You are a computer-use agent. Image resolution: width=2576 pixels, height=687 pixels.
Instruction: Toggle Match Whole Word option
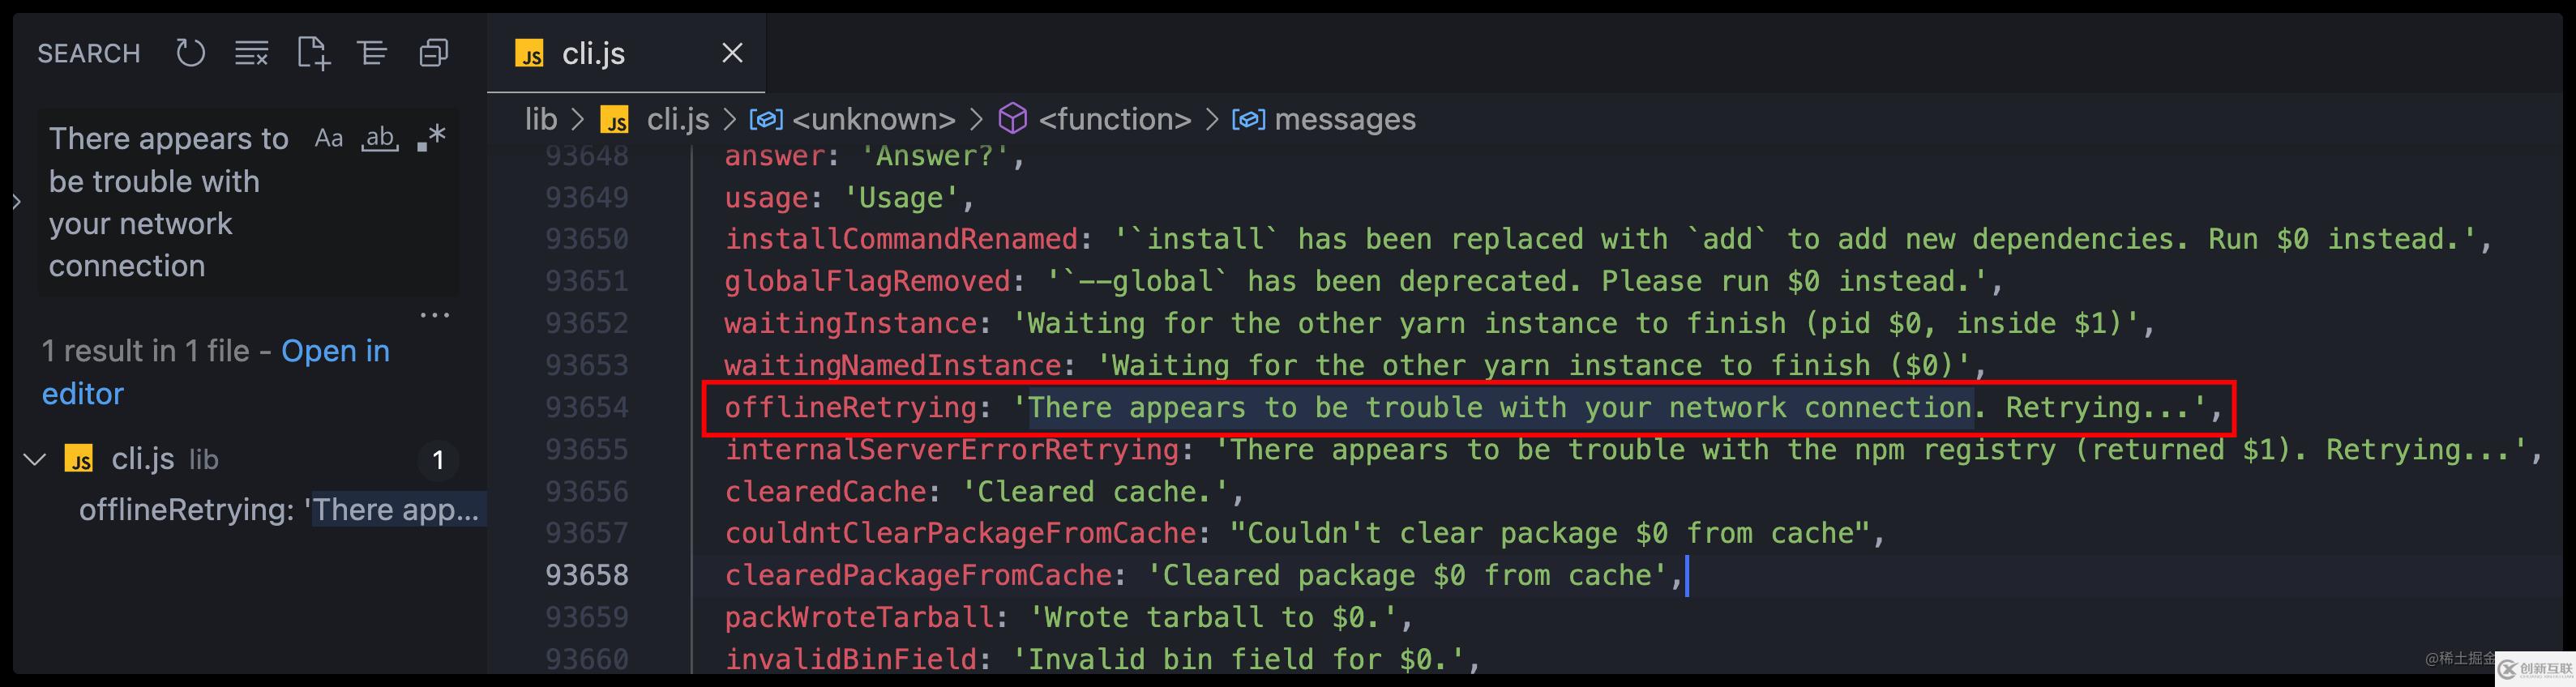[x=380, y=138]
